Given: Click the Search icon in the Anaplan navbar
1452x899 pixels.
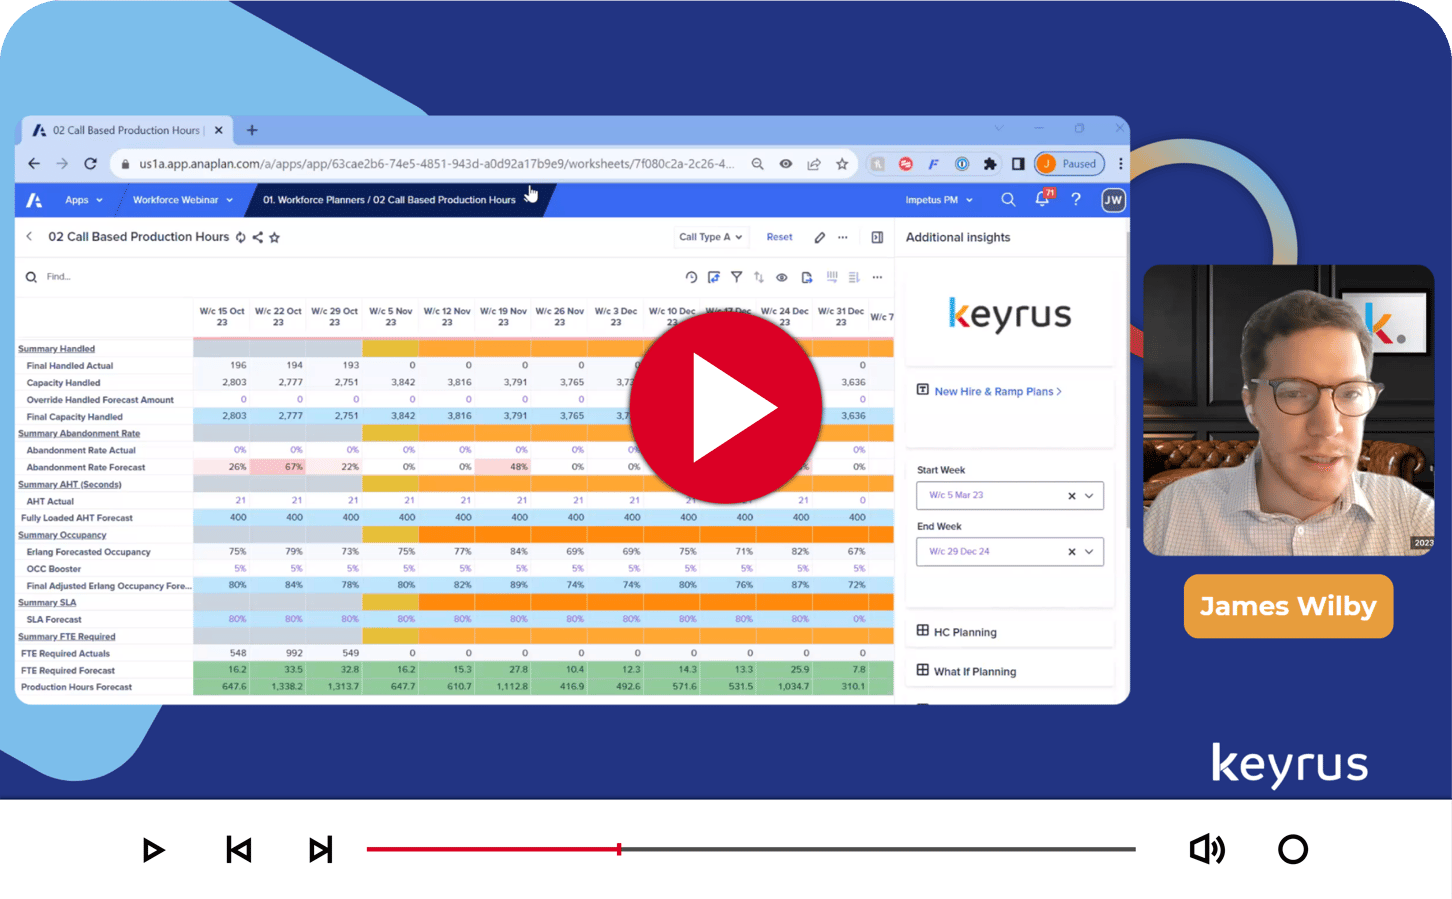Looking at the screenshot, I should point(1008,200).
